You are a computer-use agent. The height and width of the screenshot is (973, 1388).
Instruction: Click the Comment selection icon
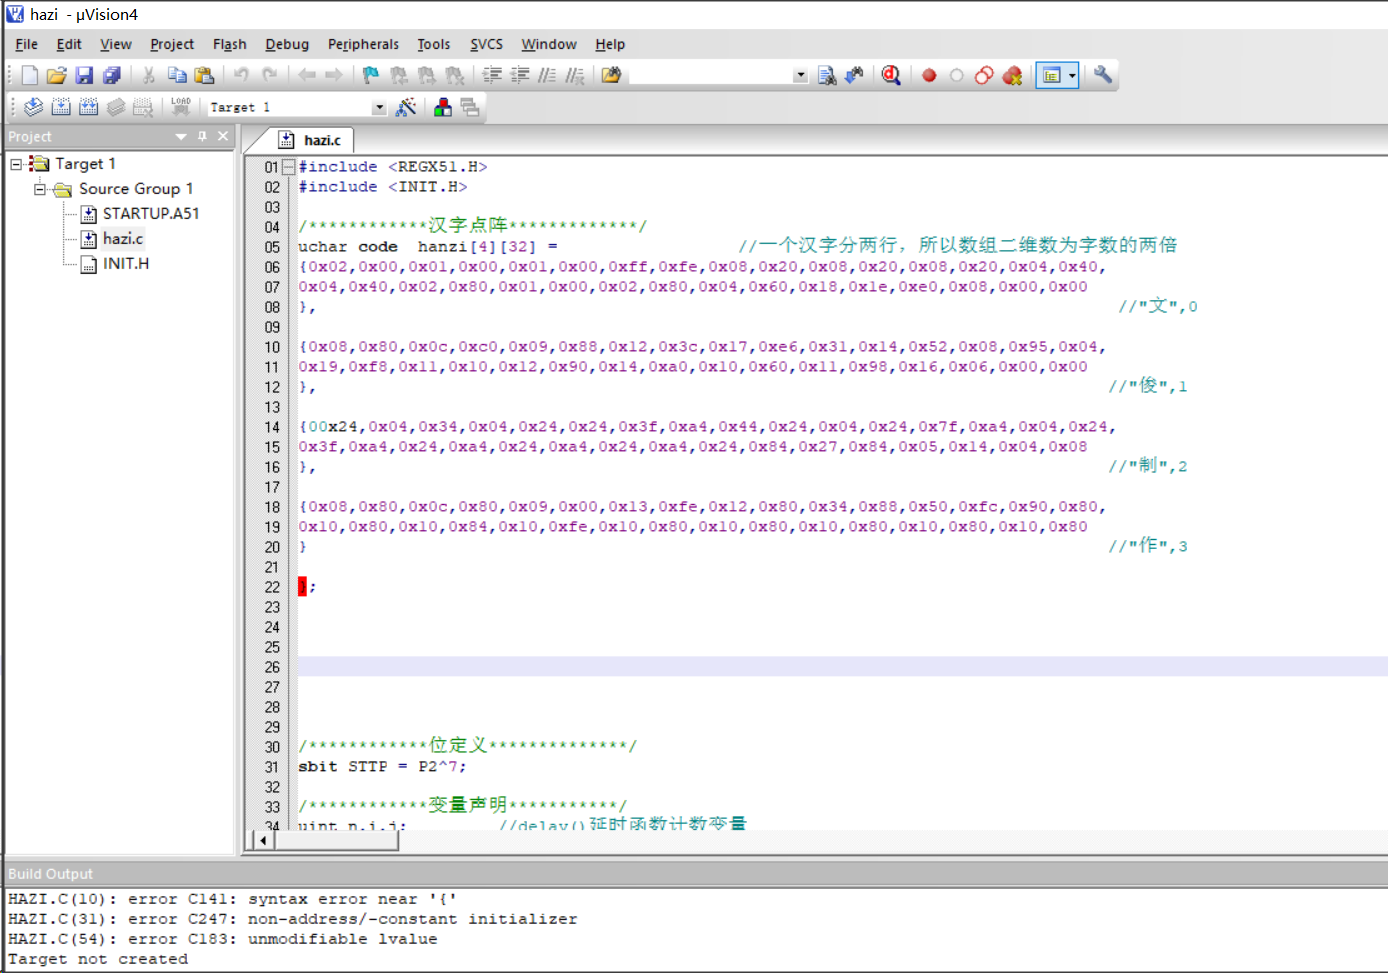pos(547,75)
